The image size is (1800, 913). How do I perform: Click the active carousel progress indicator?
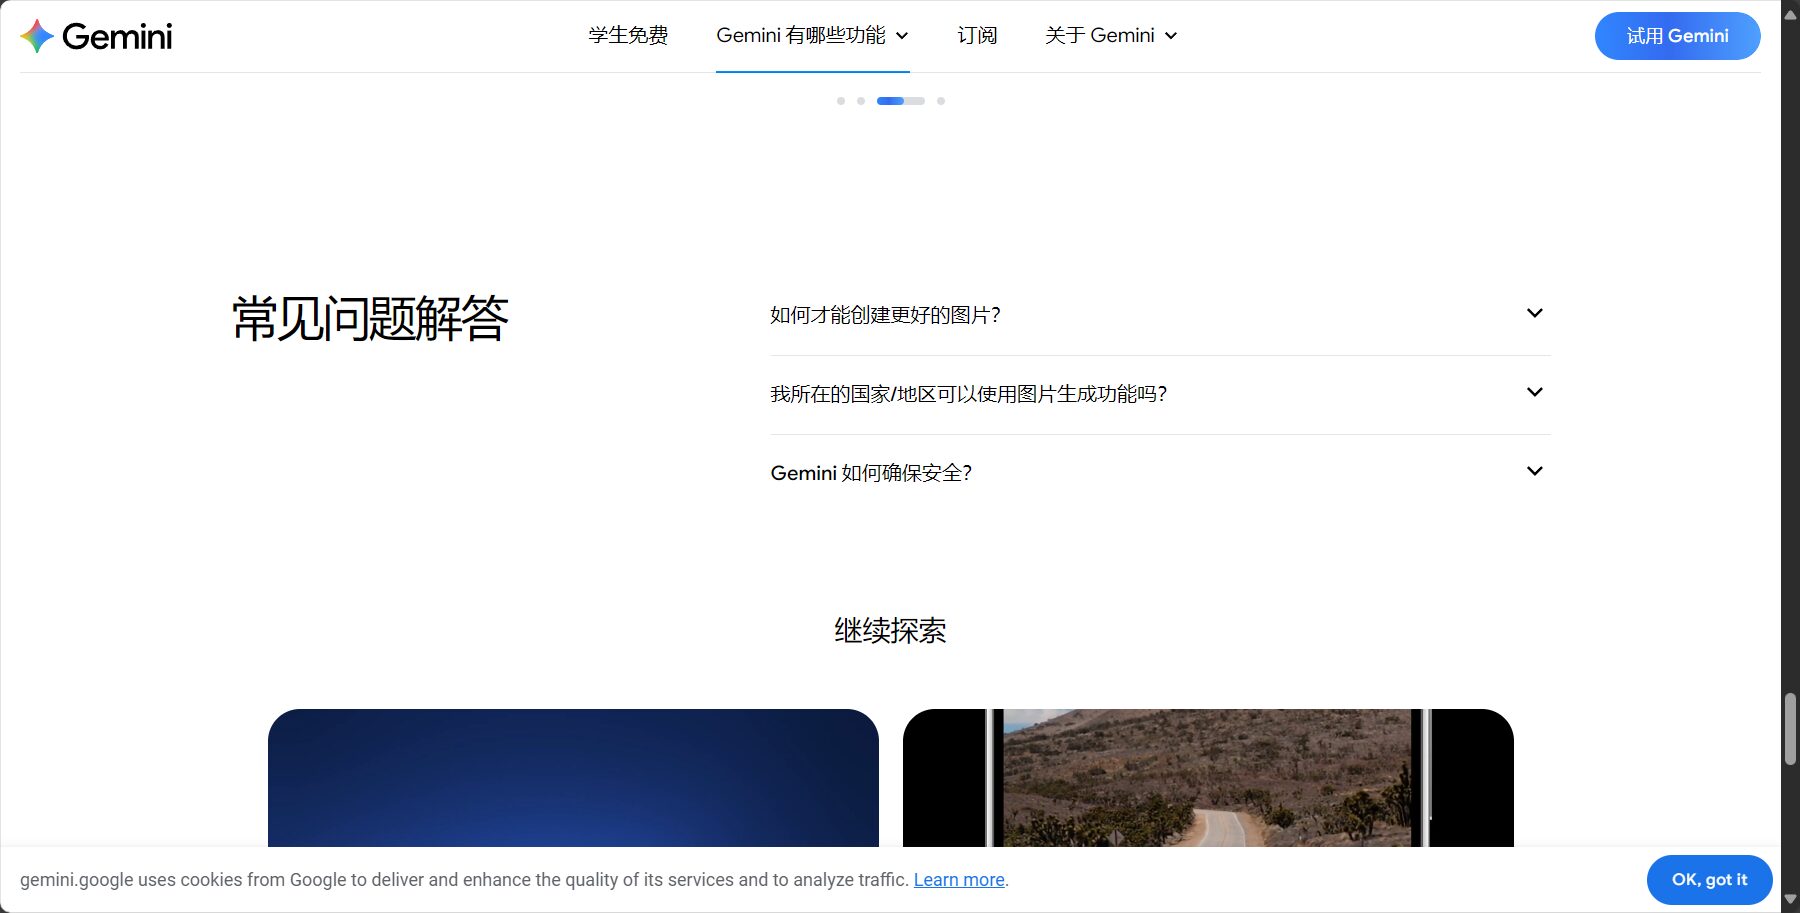point(901,101)
